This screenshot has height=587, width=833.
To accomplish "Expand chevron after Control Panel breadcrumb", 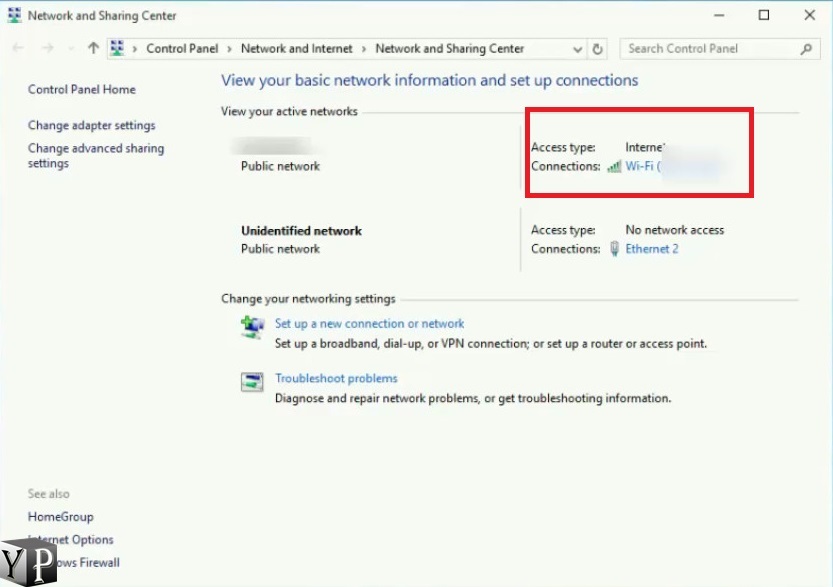I will coord(230,49).
